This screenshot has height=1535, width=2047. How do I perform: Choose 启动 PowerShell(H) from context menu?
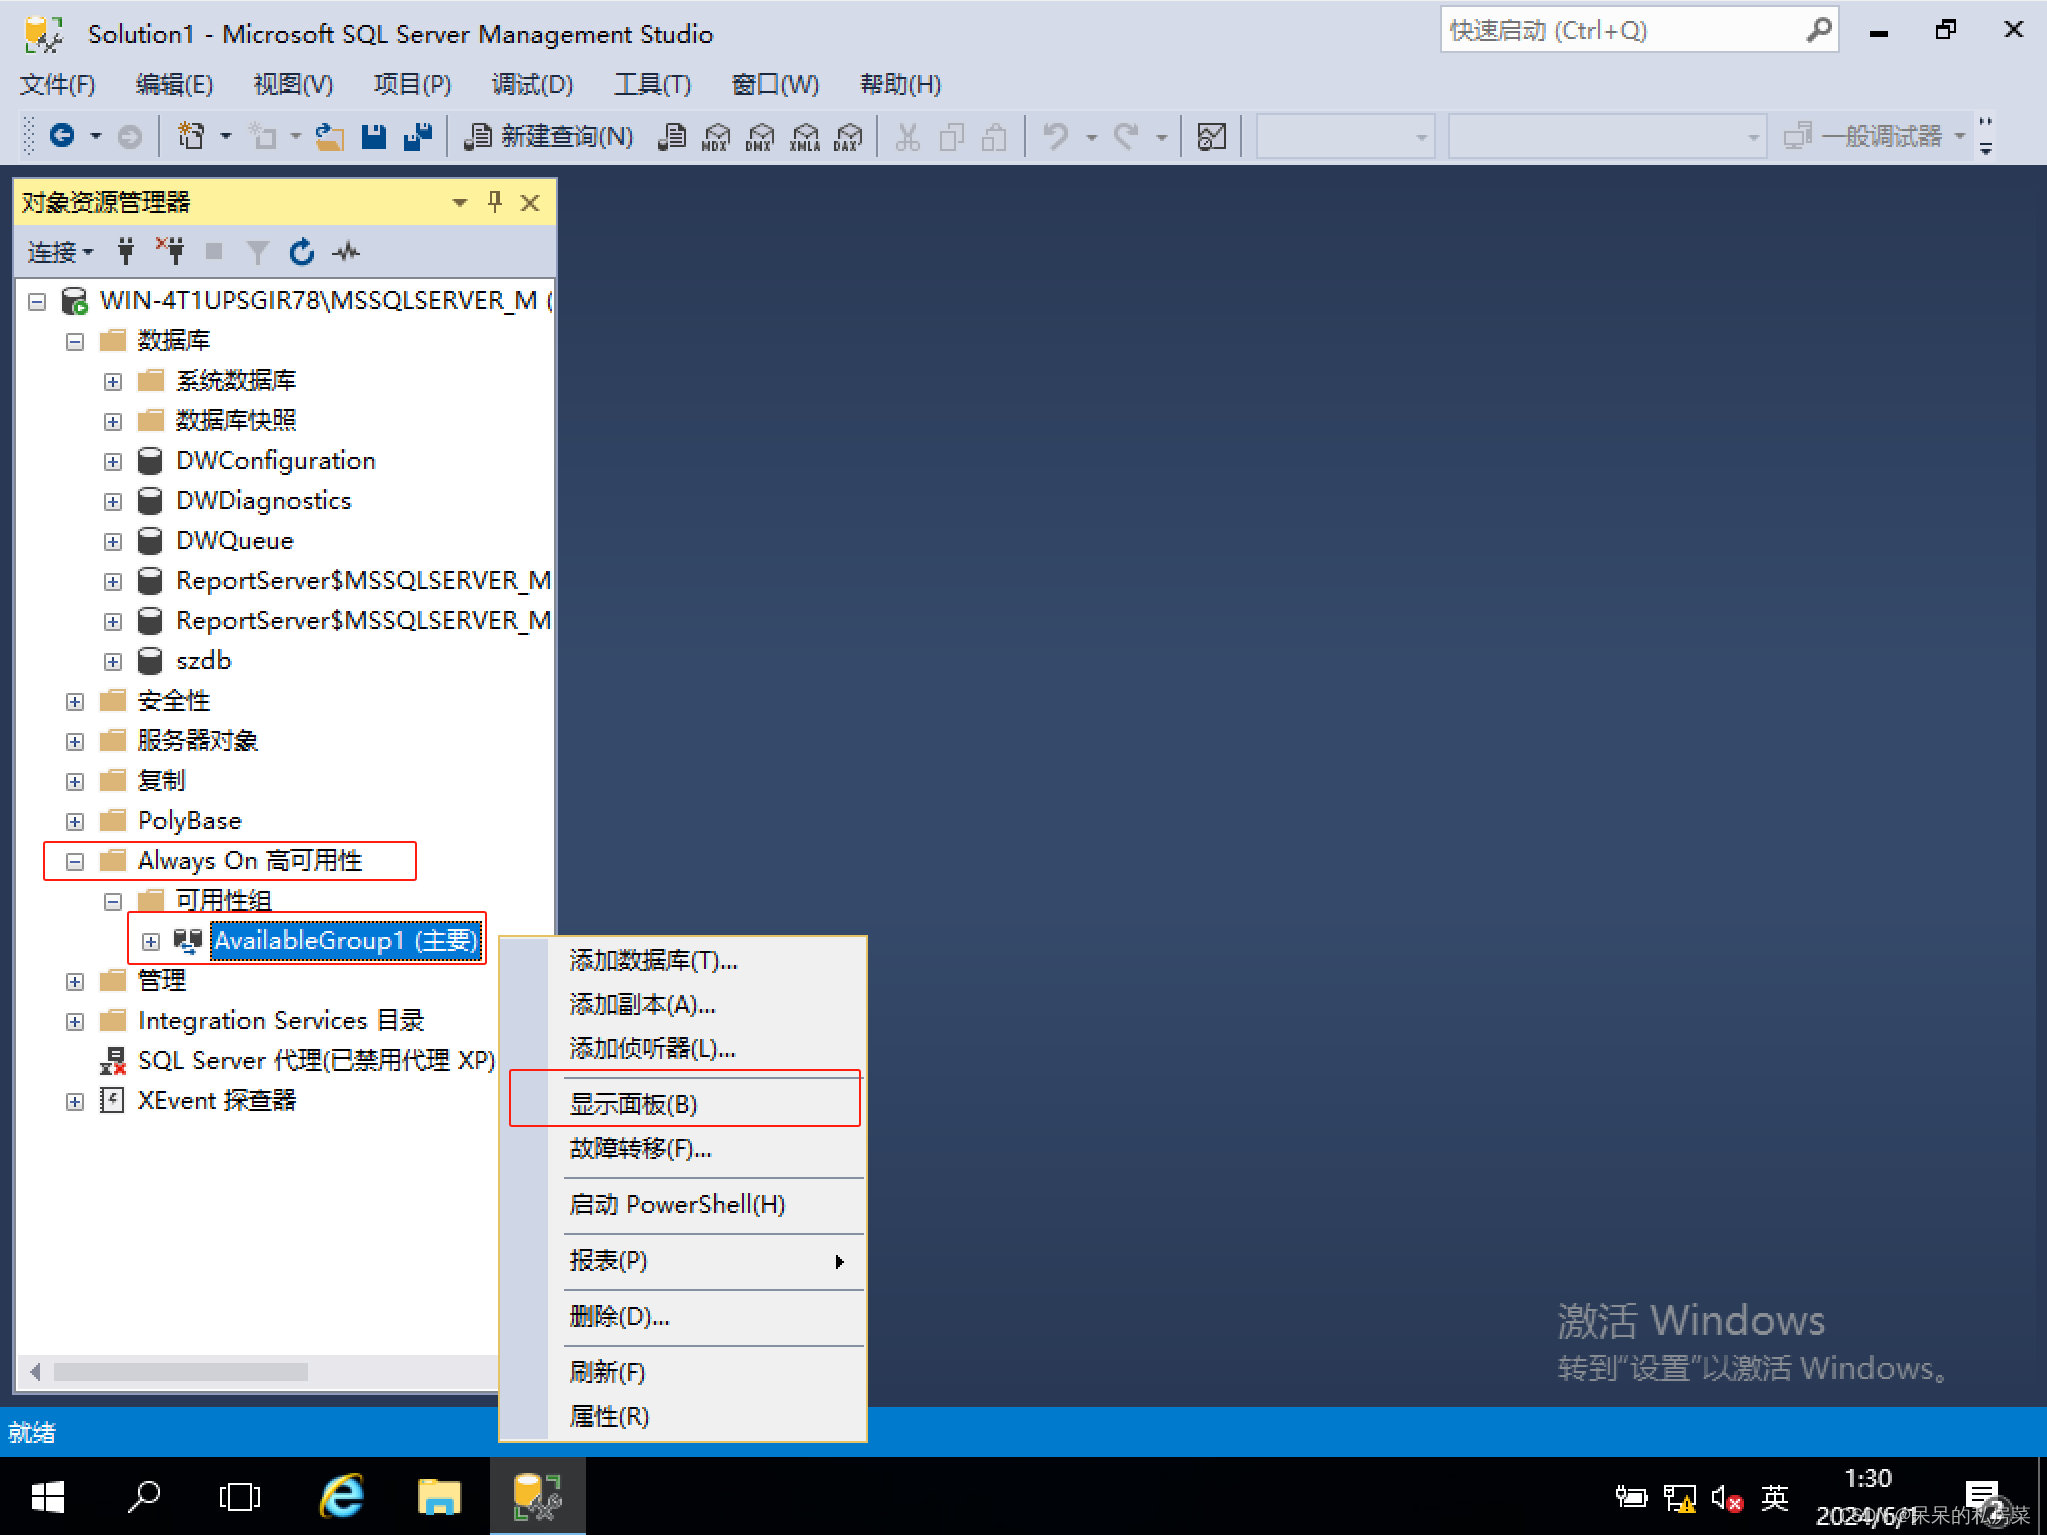(x=682, y=1204)
